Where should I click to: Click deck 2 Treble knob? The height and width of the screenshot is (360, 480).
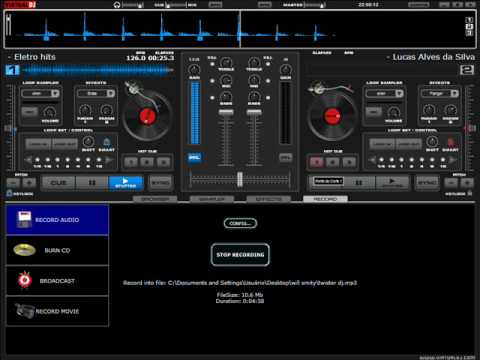tap(254, 62)
